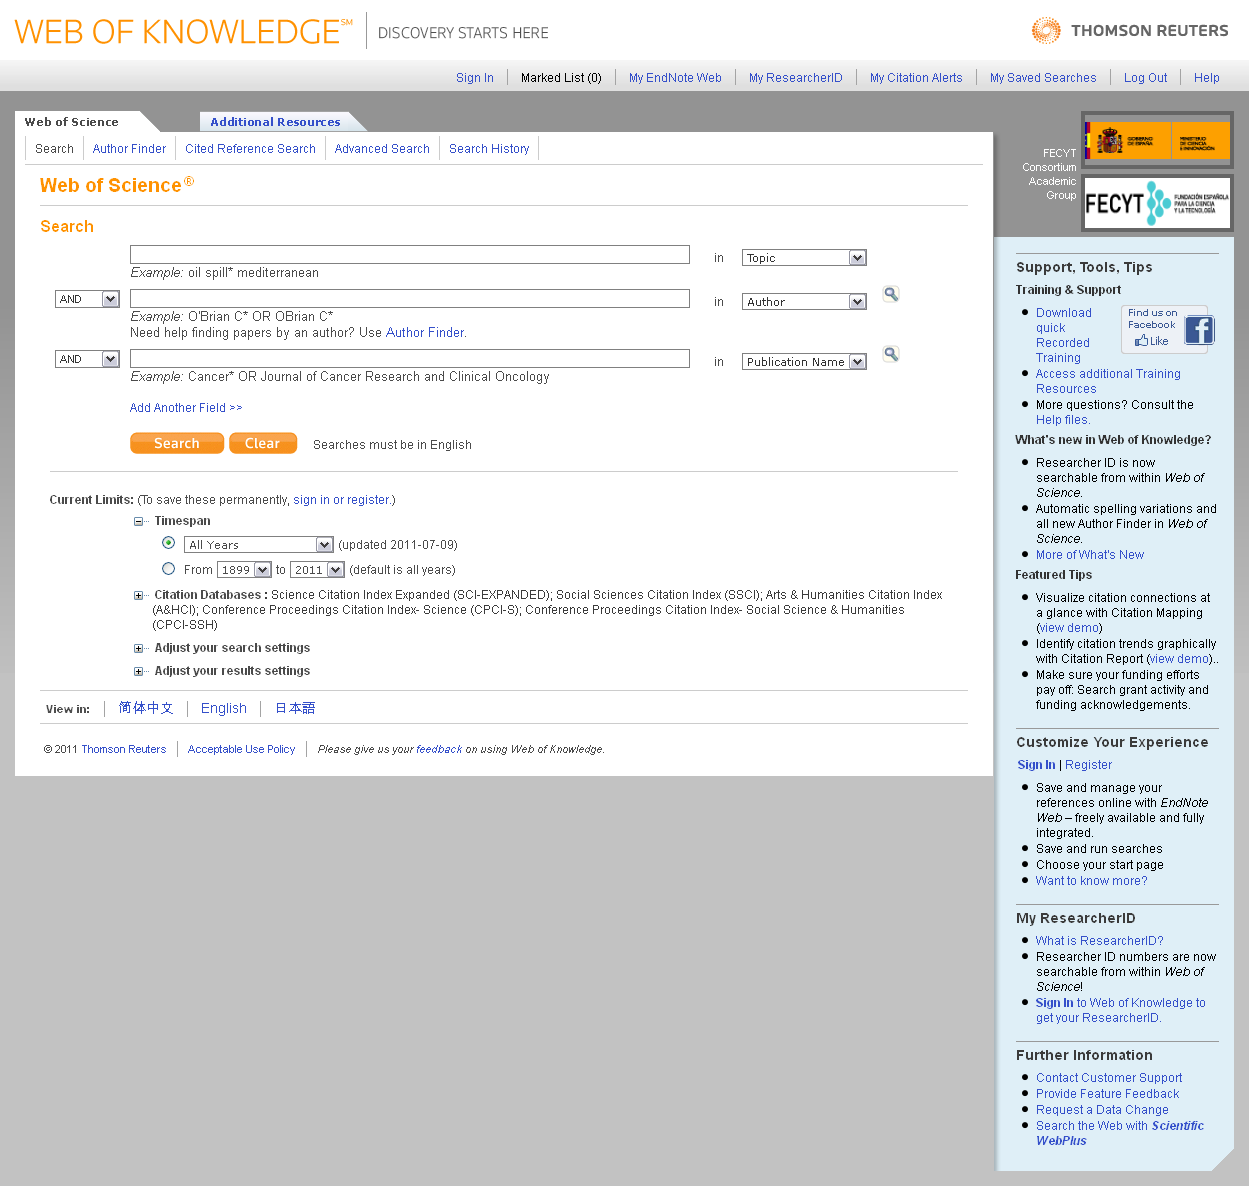Click the Add Another Field link
Image resolution: width=1249 pixels, height=1186 pixels.
point(186,408)
